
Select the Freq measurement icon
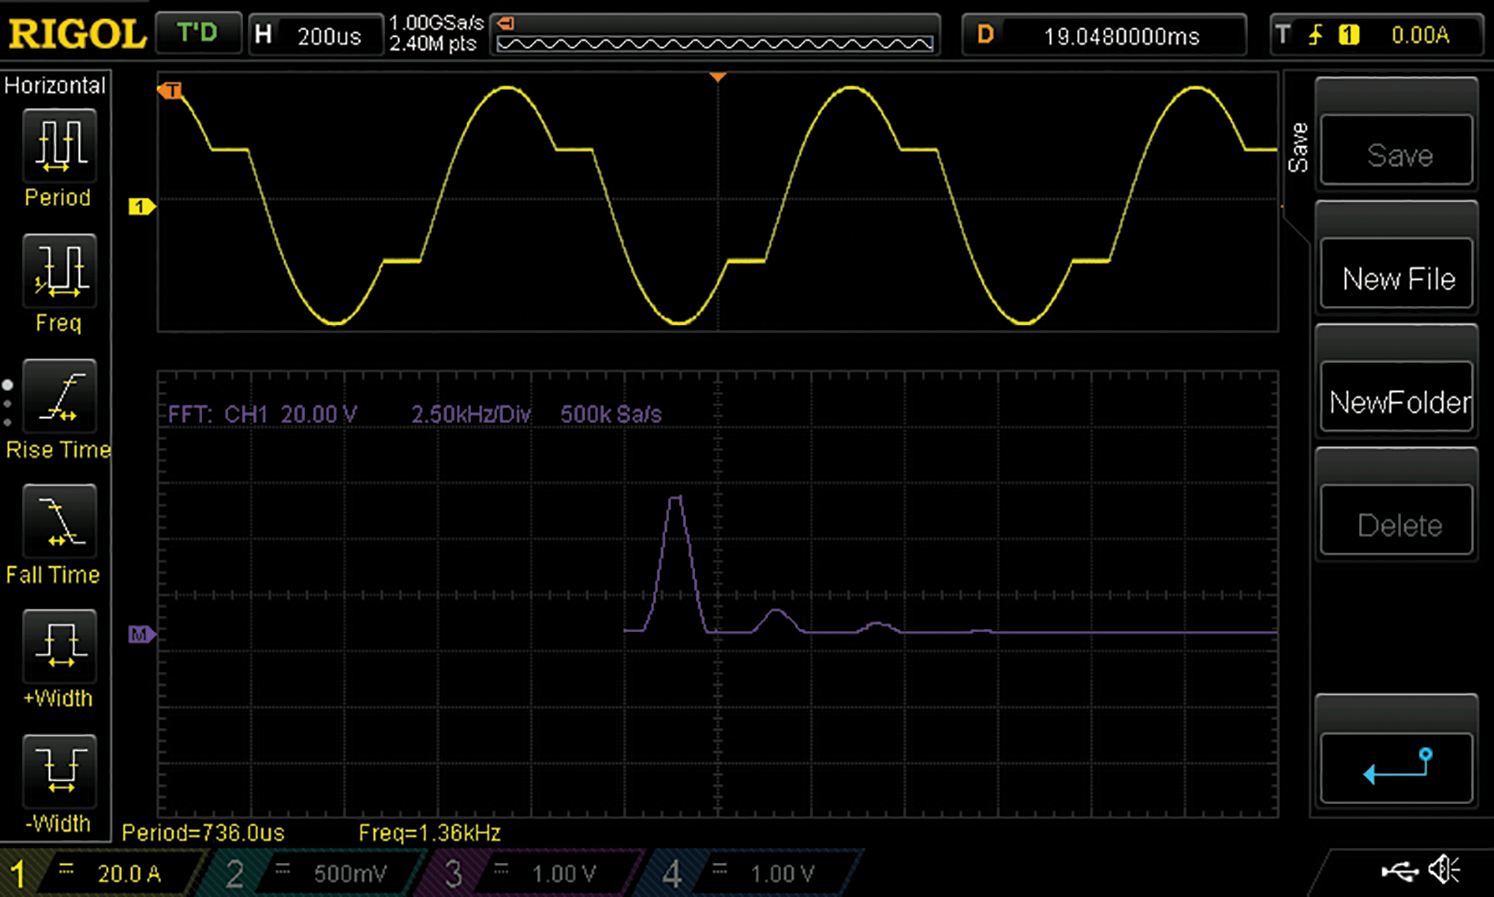click(x=59, y=270)
